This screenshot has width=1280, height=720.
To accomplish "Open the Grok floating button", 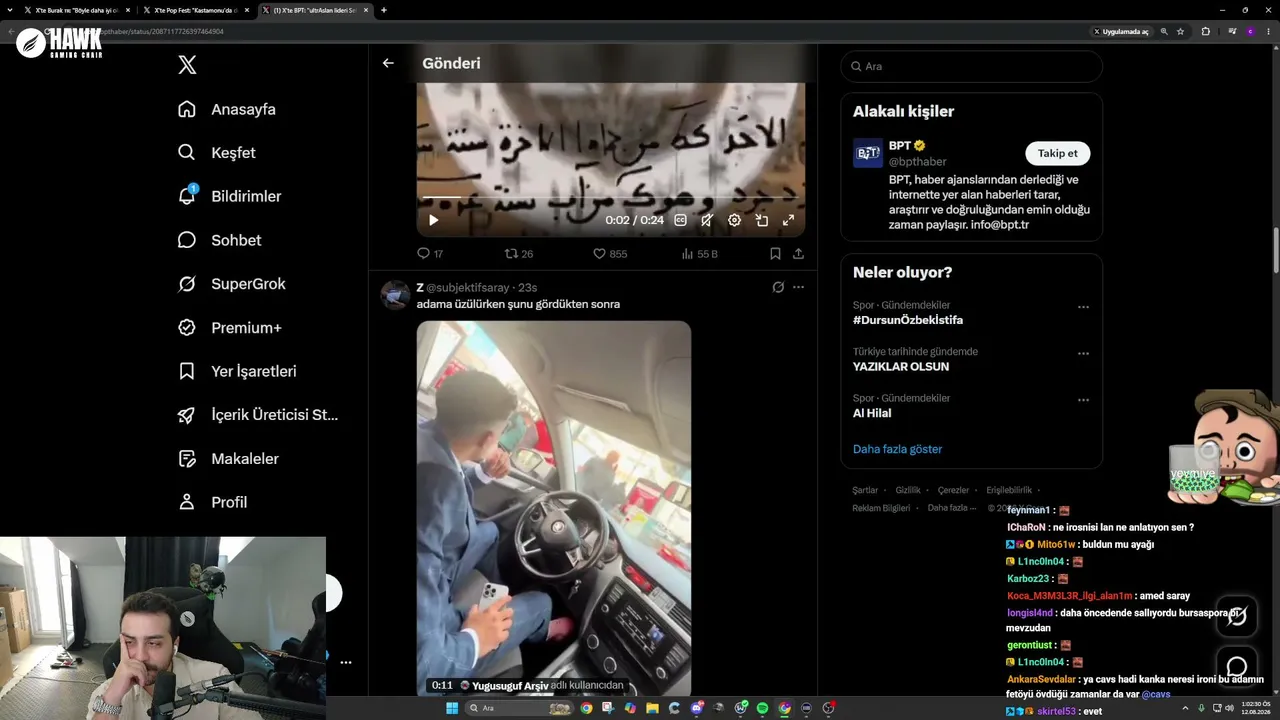I will pyautogui.click(x=1237, y=616).
